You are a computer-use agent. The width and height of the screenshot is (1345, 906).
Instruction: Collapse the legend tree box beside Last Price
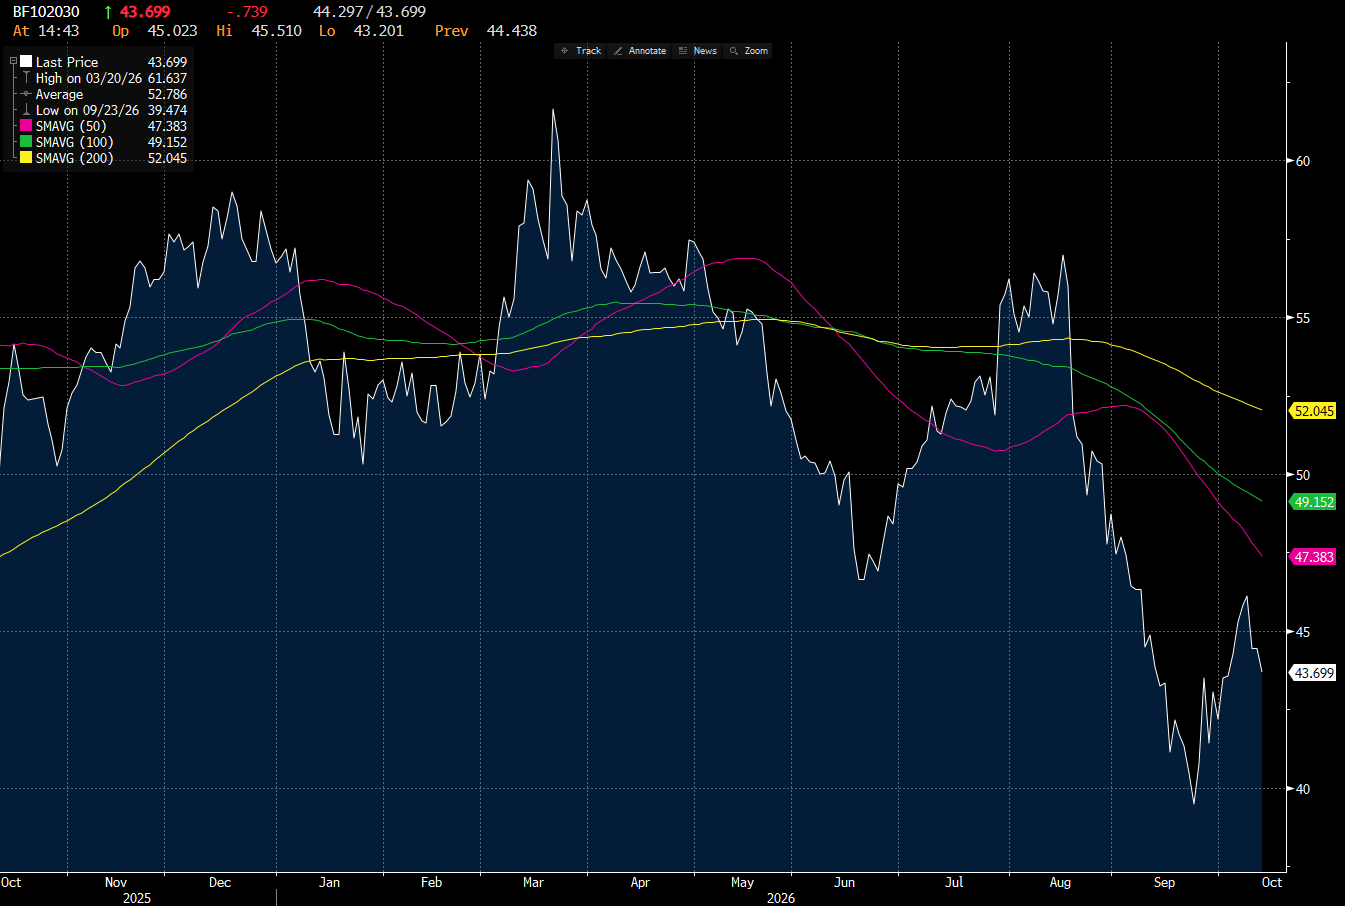(x=14, y=62)
